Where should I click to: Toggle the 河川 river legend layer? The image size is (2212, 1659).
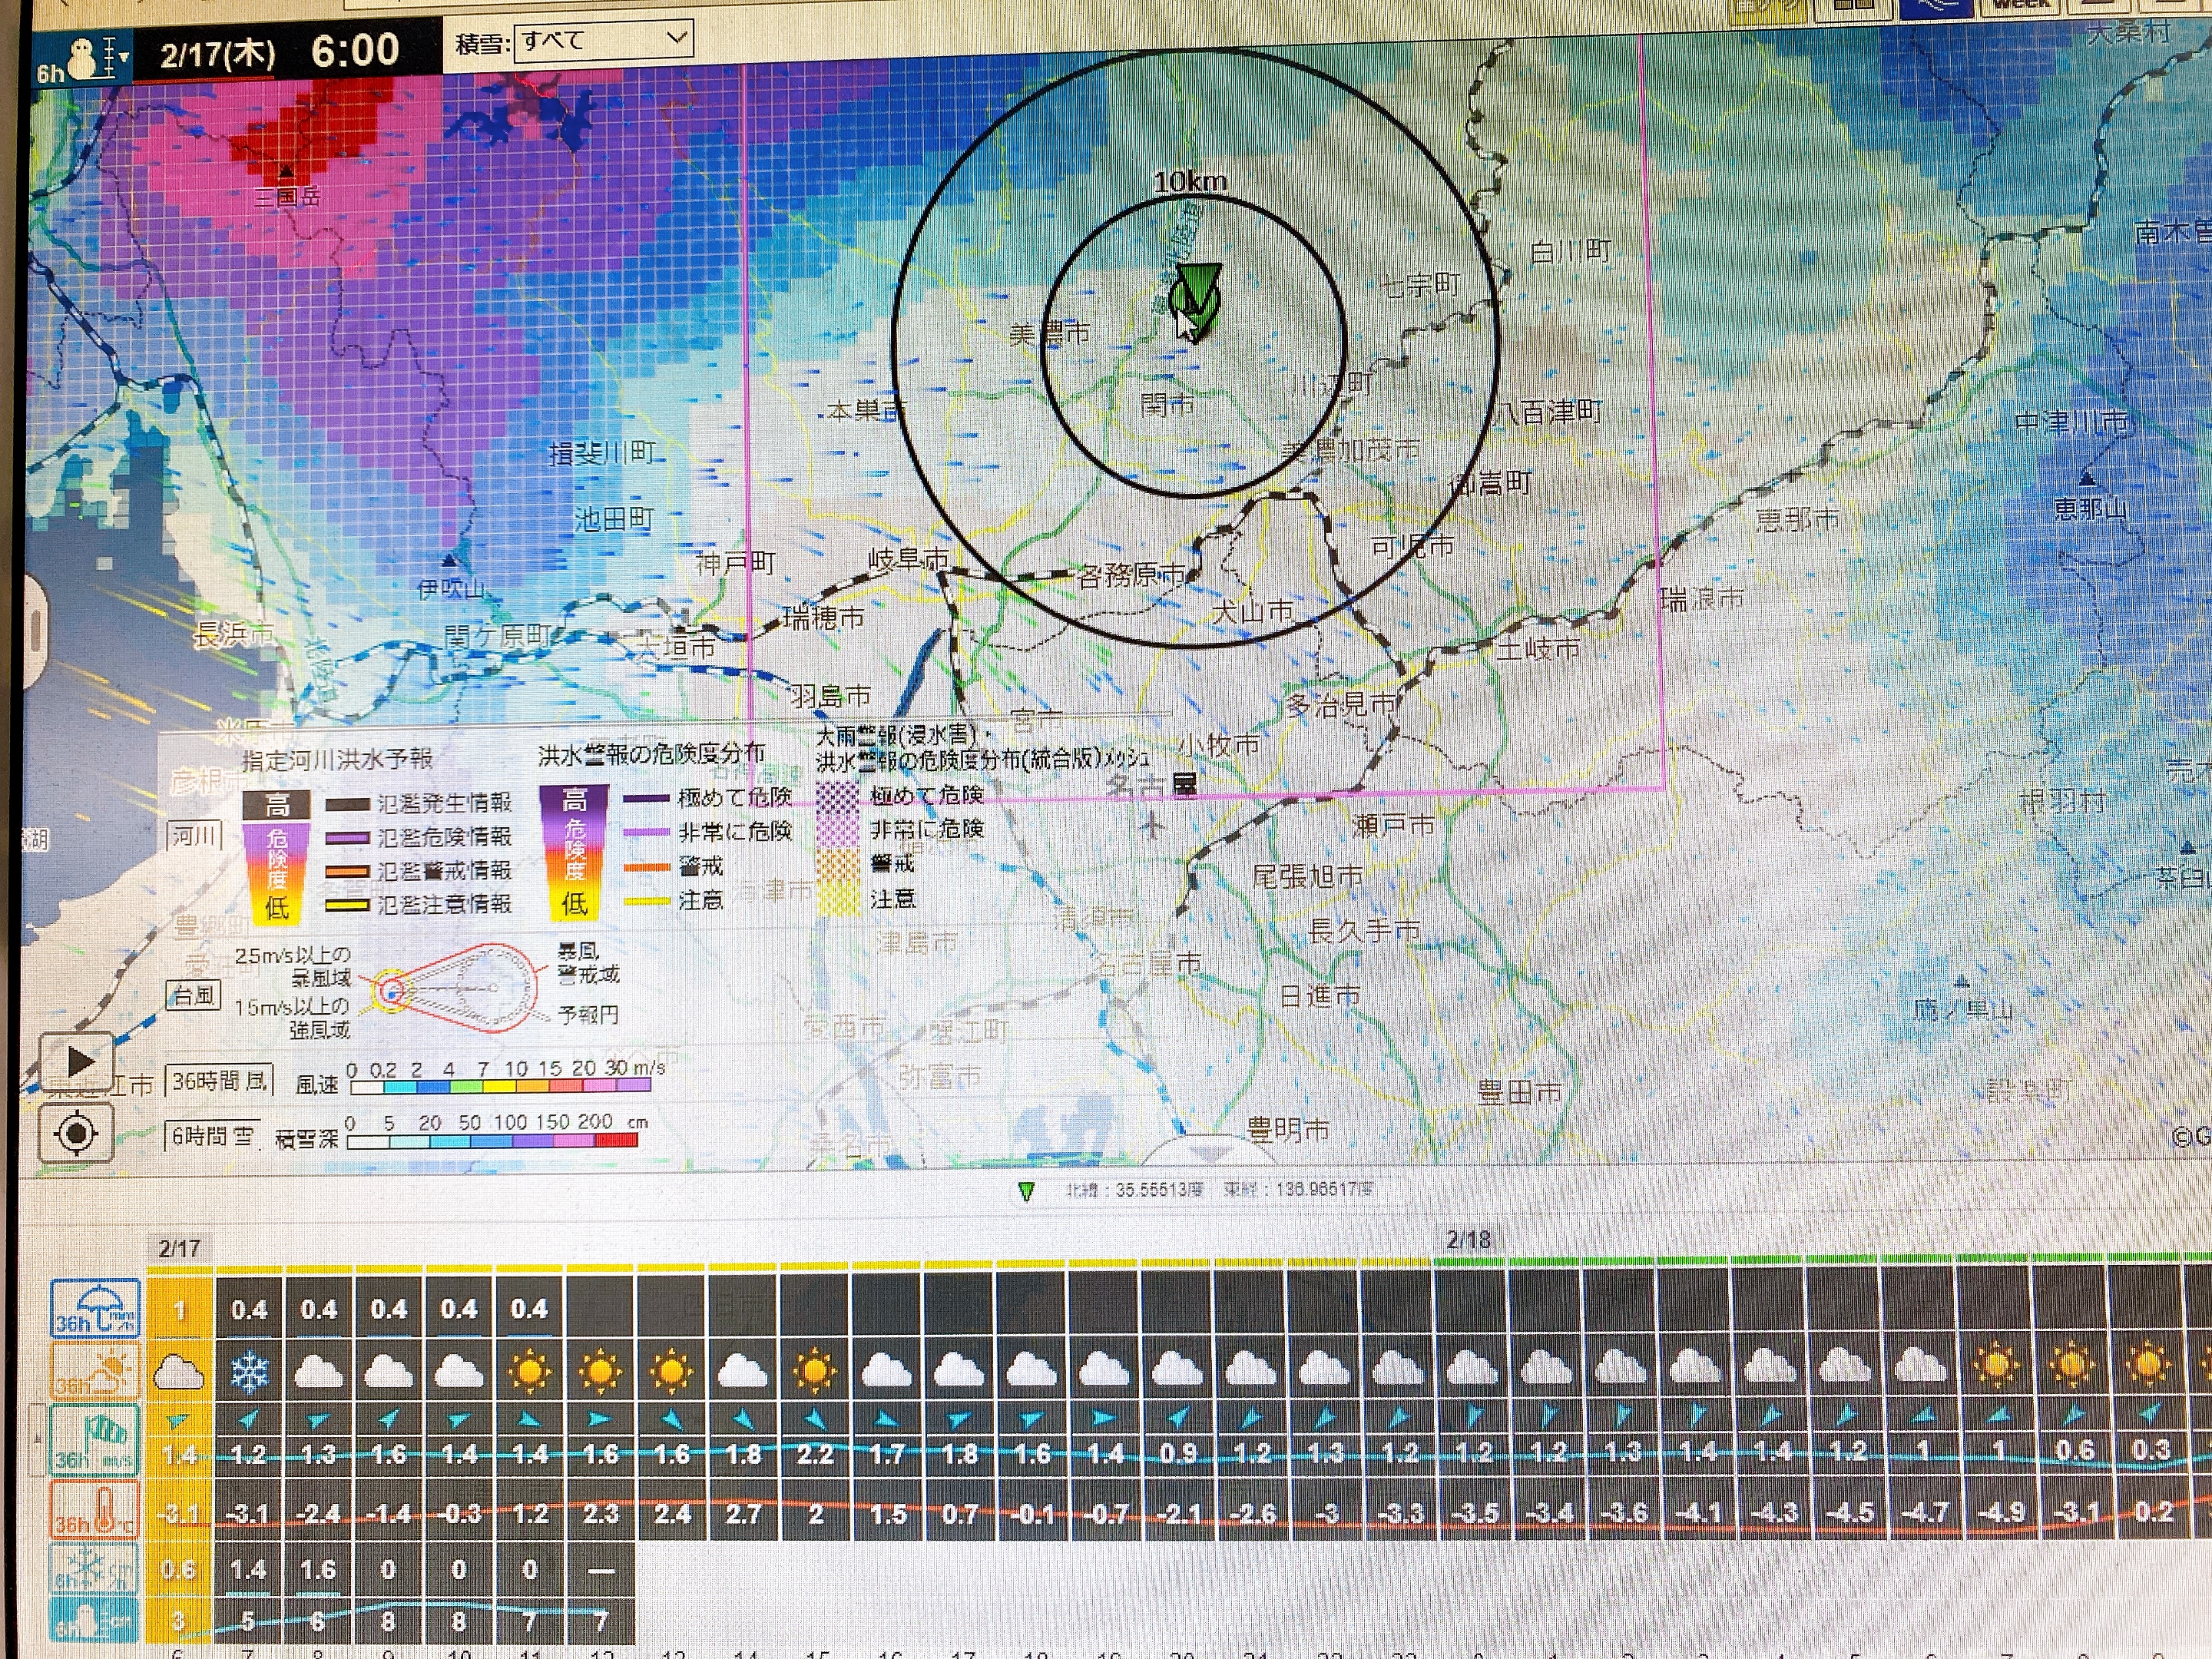(194, 836)
